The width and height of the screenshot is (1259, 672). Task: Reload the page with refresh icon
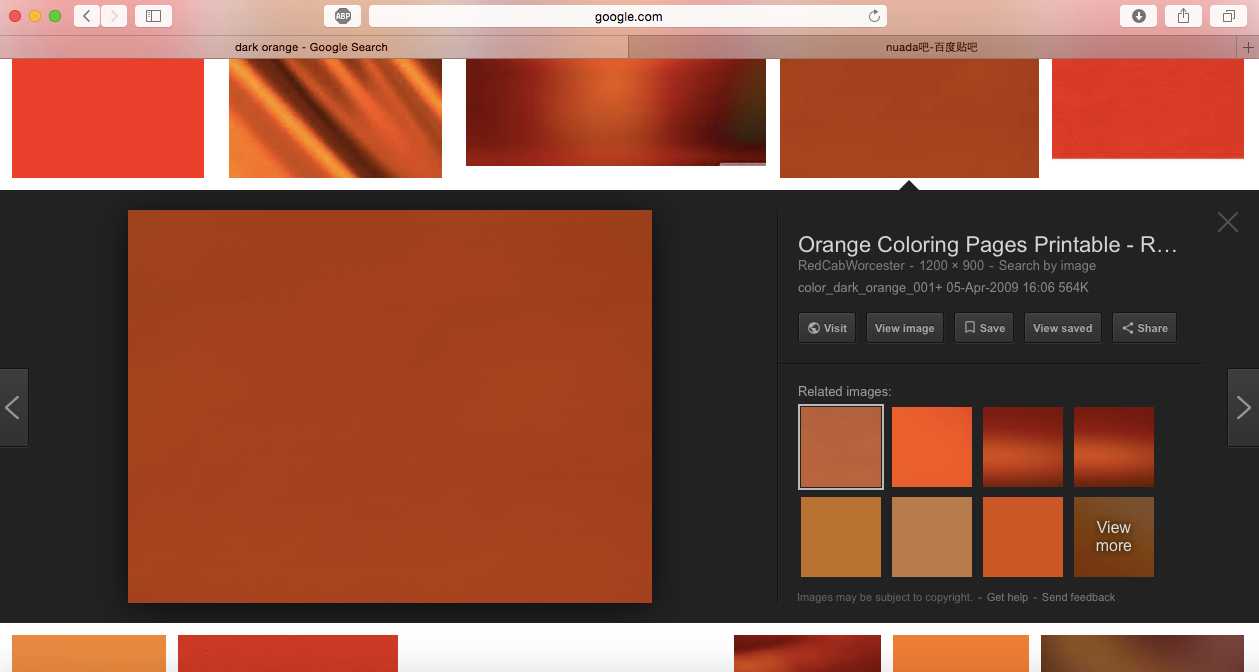coord(874,16)
